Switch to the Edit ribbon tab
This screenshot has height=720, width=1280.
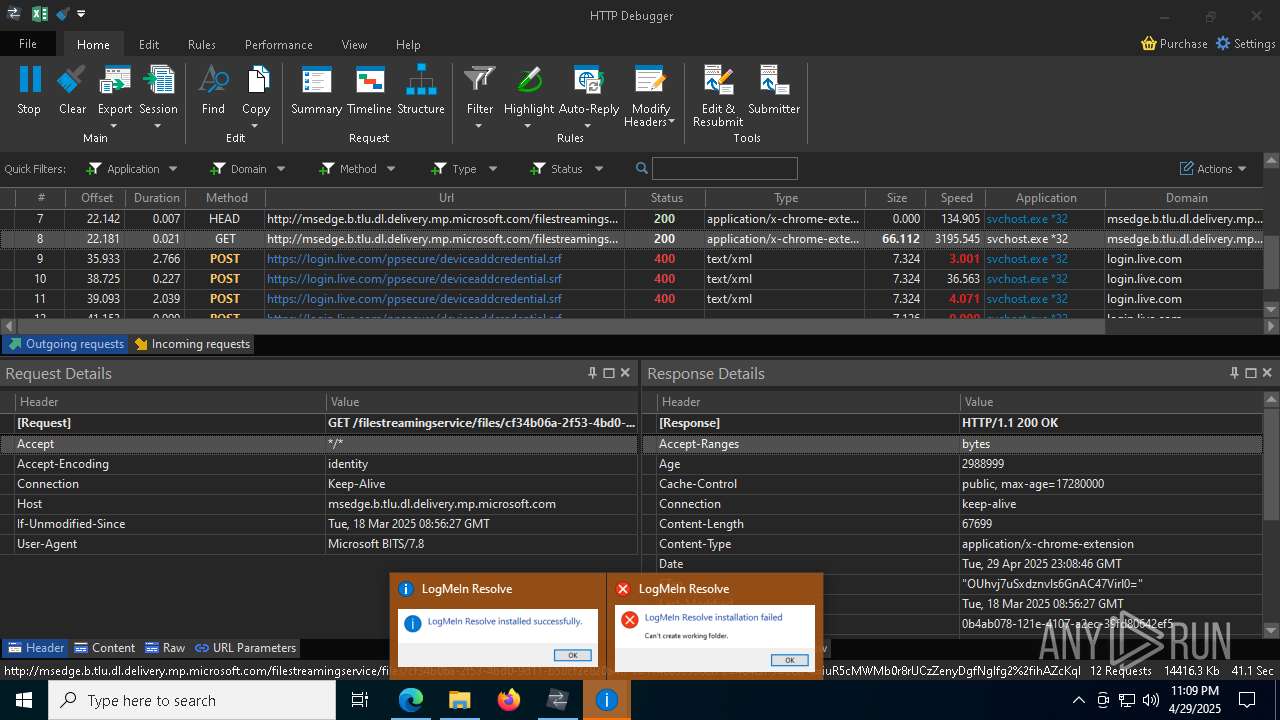pyautogui.click(x=149, y=44)
